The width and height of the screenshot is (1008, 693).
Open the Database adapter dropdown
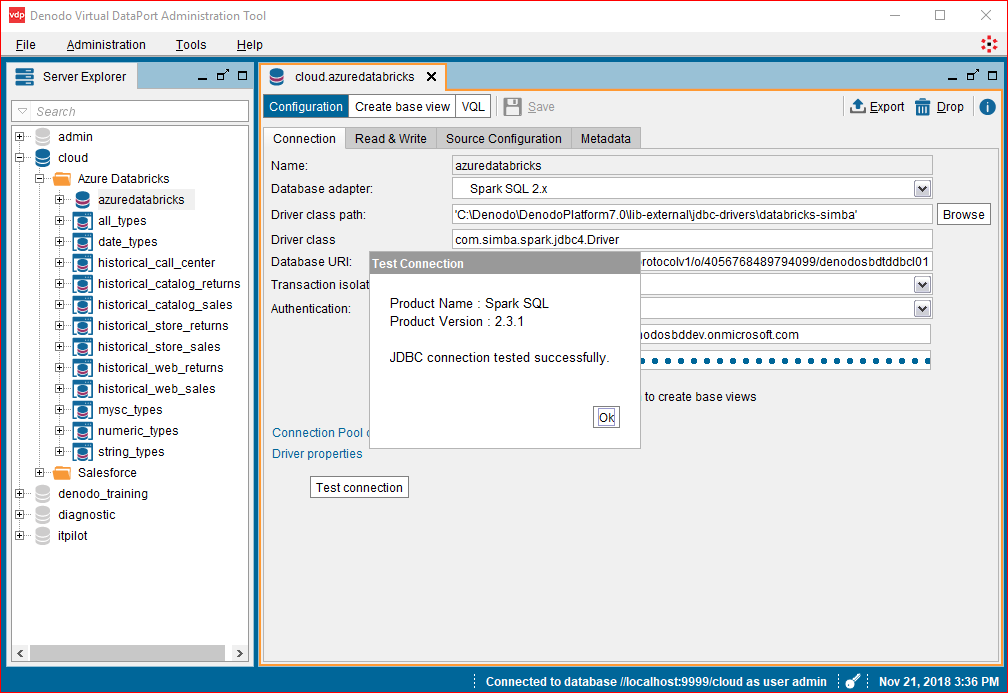(x=922, y=189)
